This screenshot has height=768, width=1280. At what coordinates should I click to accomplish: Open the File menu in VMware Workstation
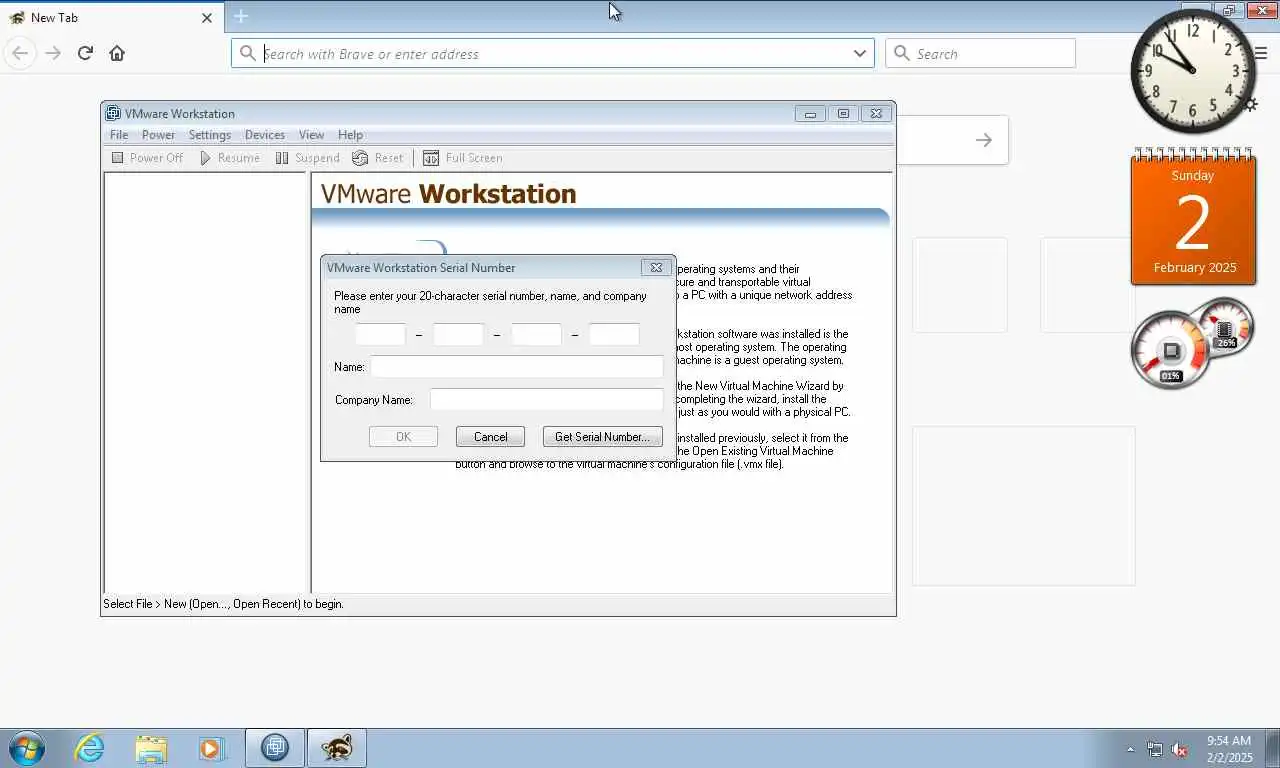pyautogui.click(x=119, y=135)
